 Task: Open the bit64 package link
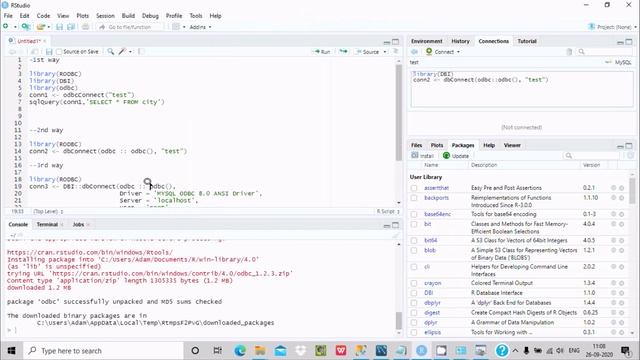431,240
